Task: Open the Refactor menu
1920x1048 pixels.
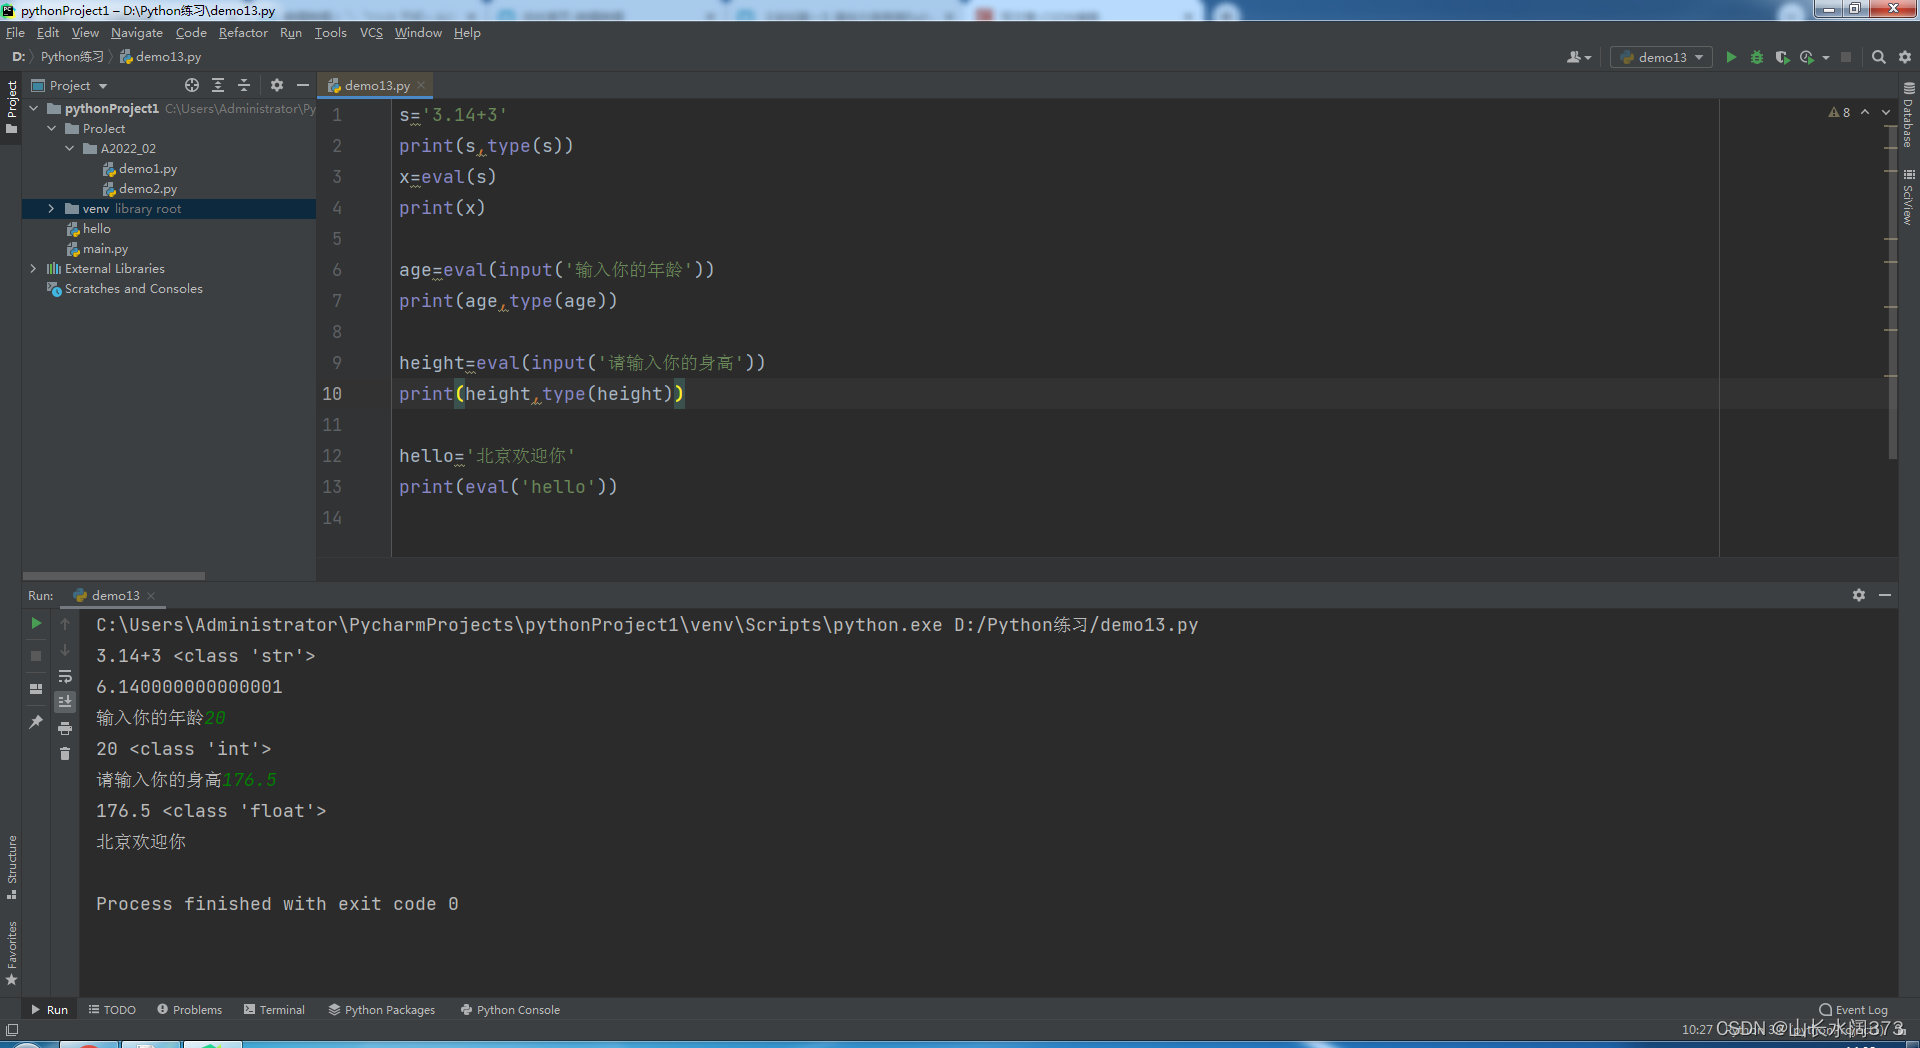Action: point(243,32)
